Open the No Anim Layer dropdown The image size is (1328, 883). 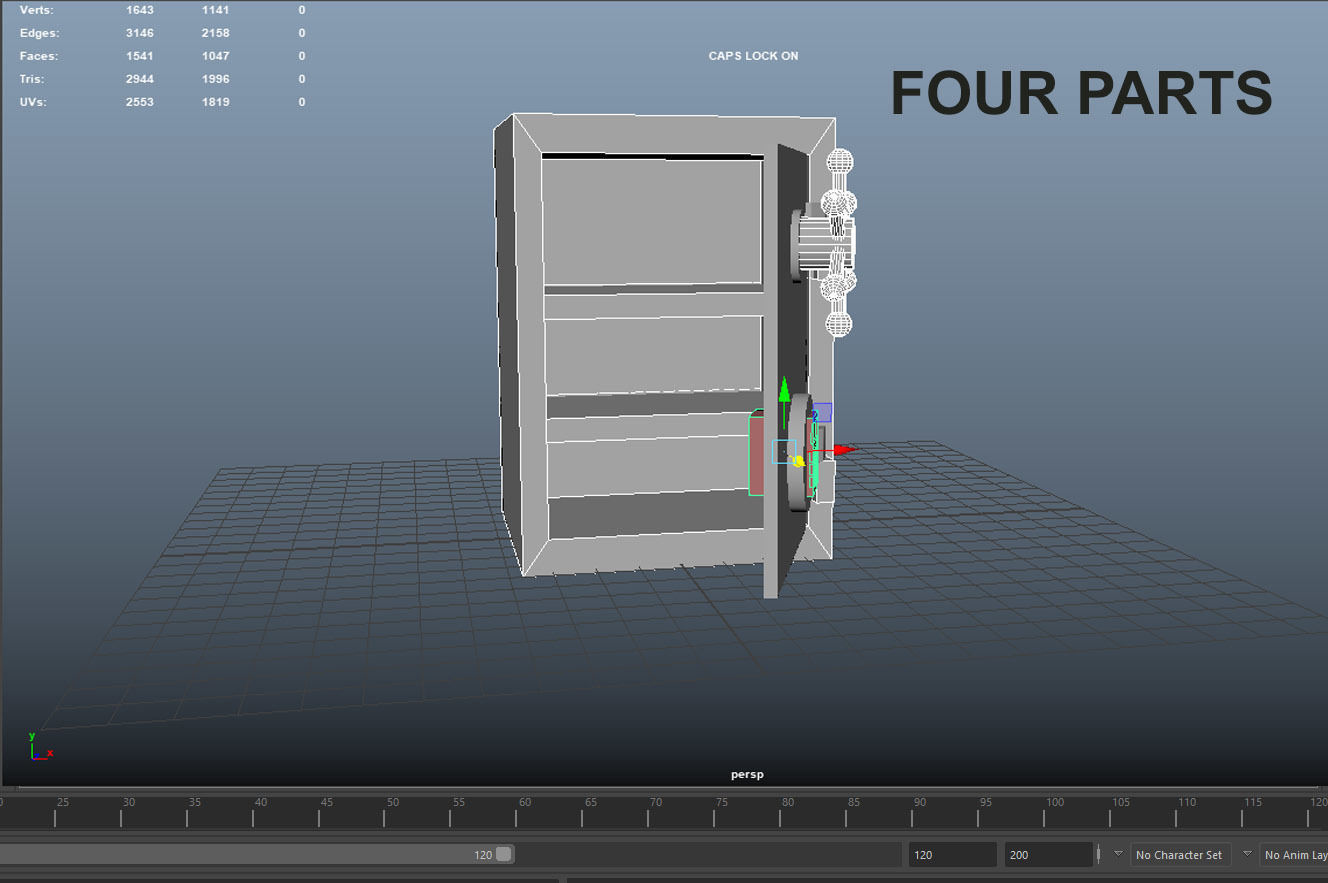point(1294,855)
